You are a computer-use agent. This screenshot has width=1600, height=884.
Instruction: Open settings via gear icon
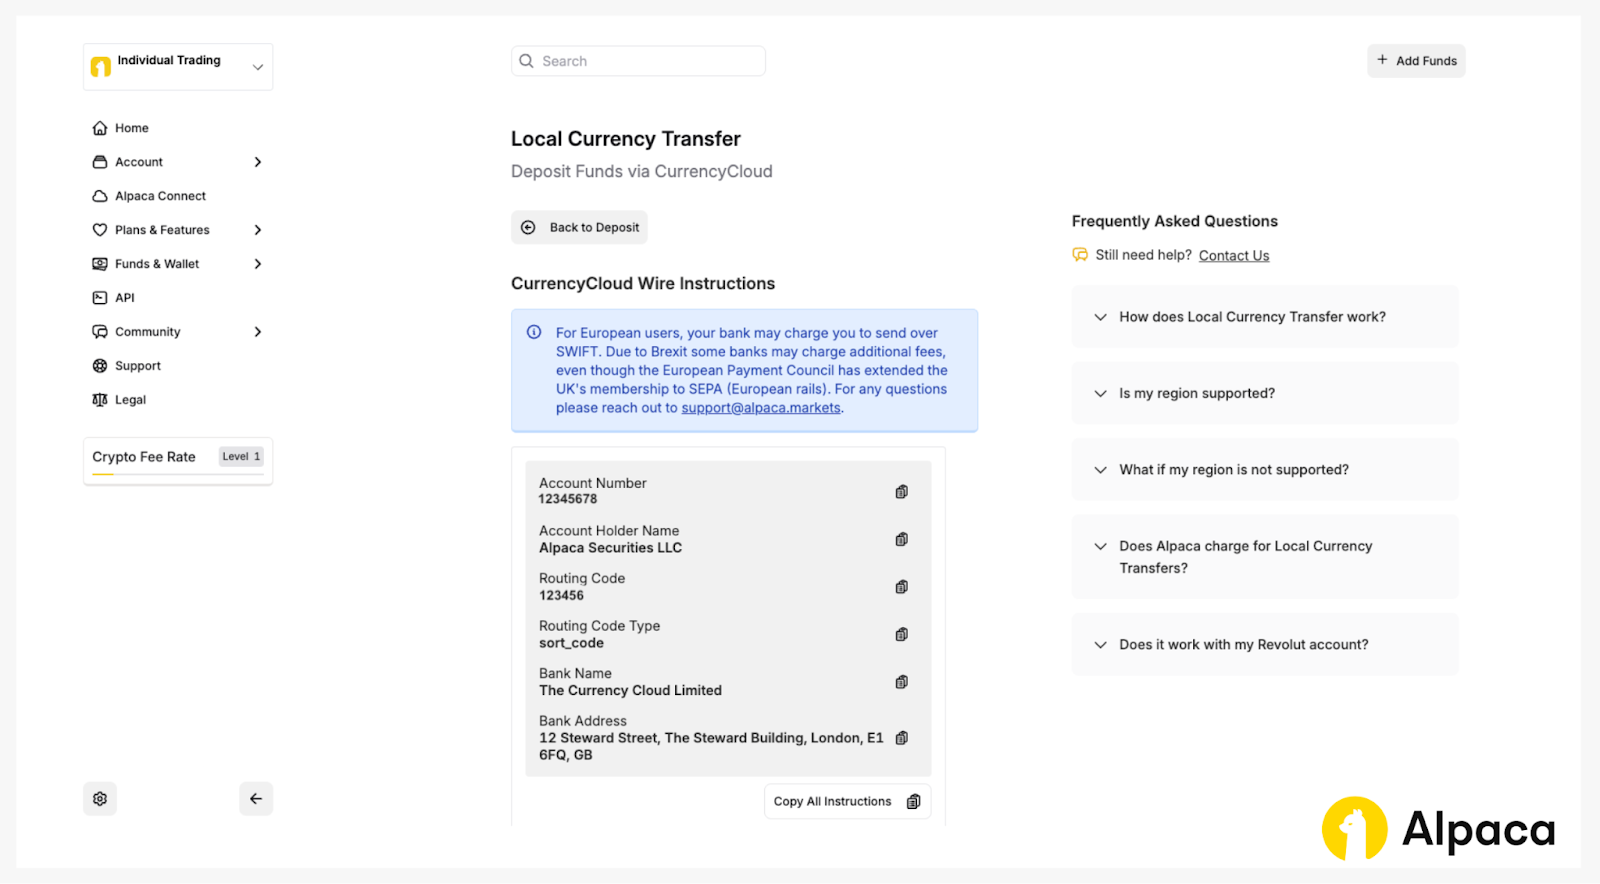pyautogui.click(x=100, y=799)
